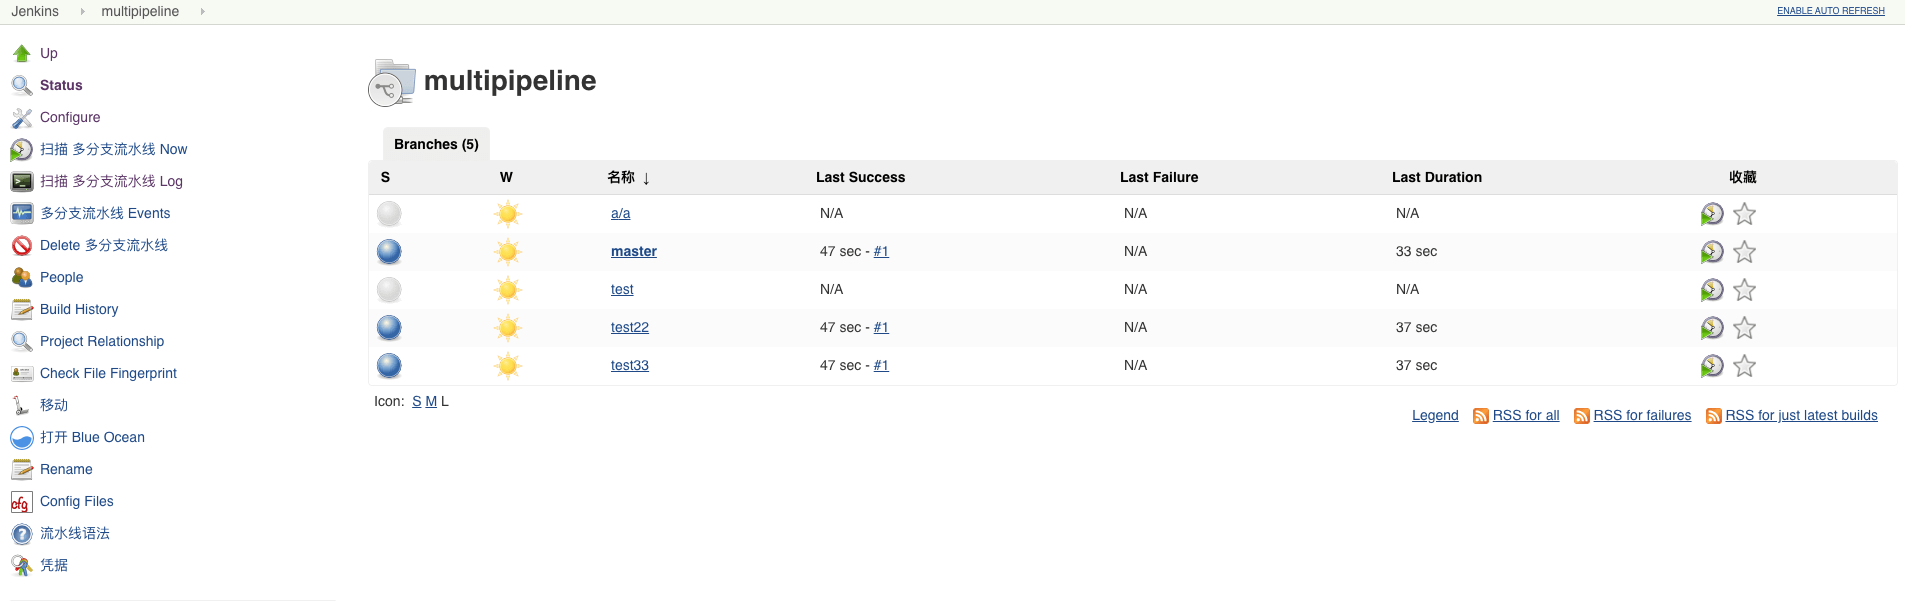
Task: Toggle favorite star for test22 branch
Action: click(x=1744, y=328)
